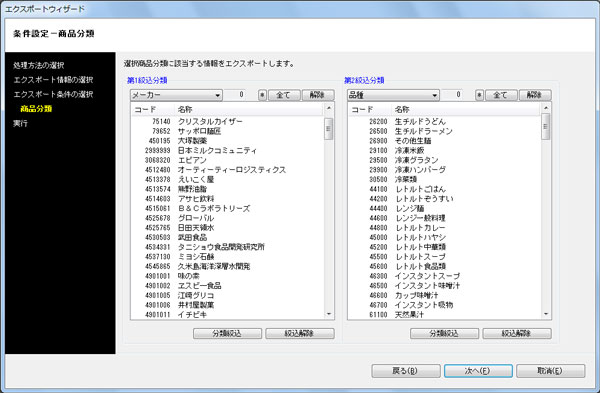The height and width of the screenshot is (393, 600).
Task: Select row レトルトハヤシ
Action: (445, 238)
